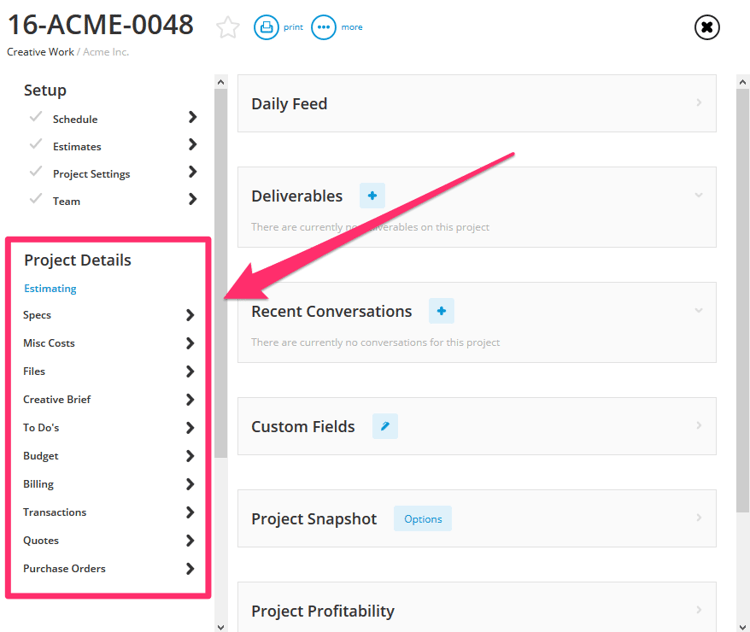Image resolution: width=750 pixels, height=632 pixels.
Task: Click the sidebar scroll down arrow
Action: pos(221,626)
